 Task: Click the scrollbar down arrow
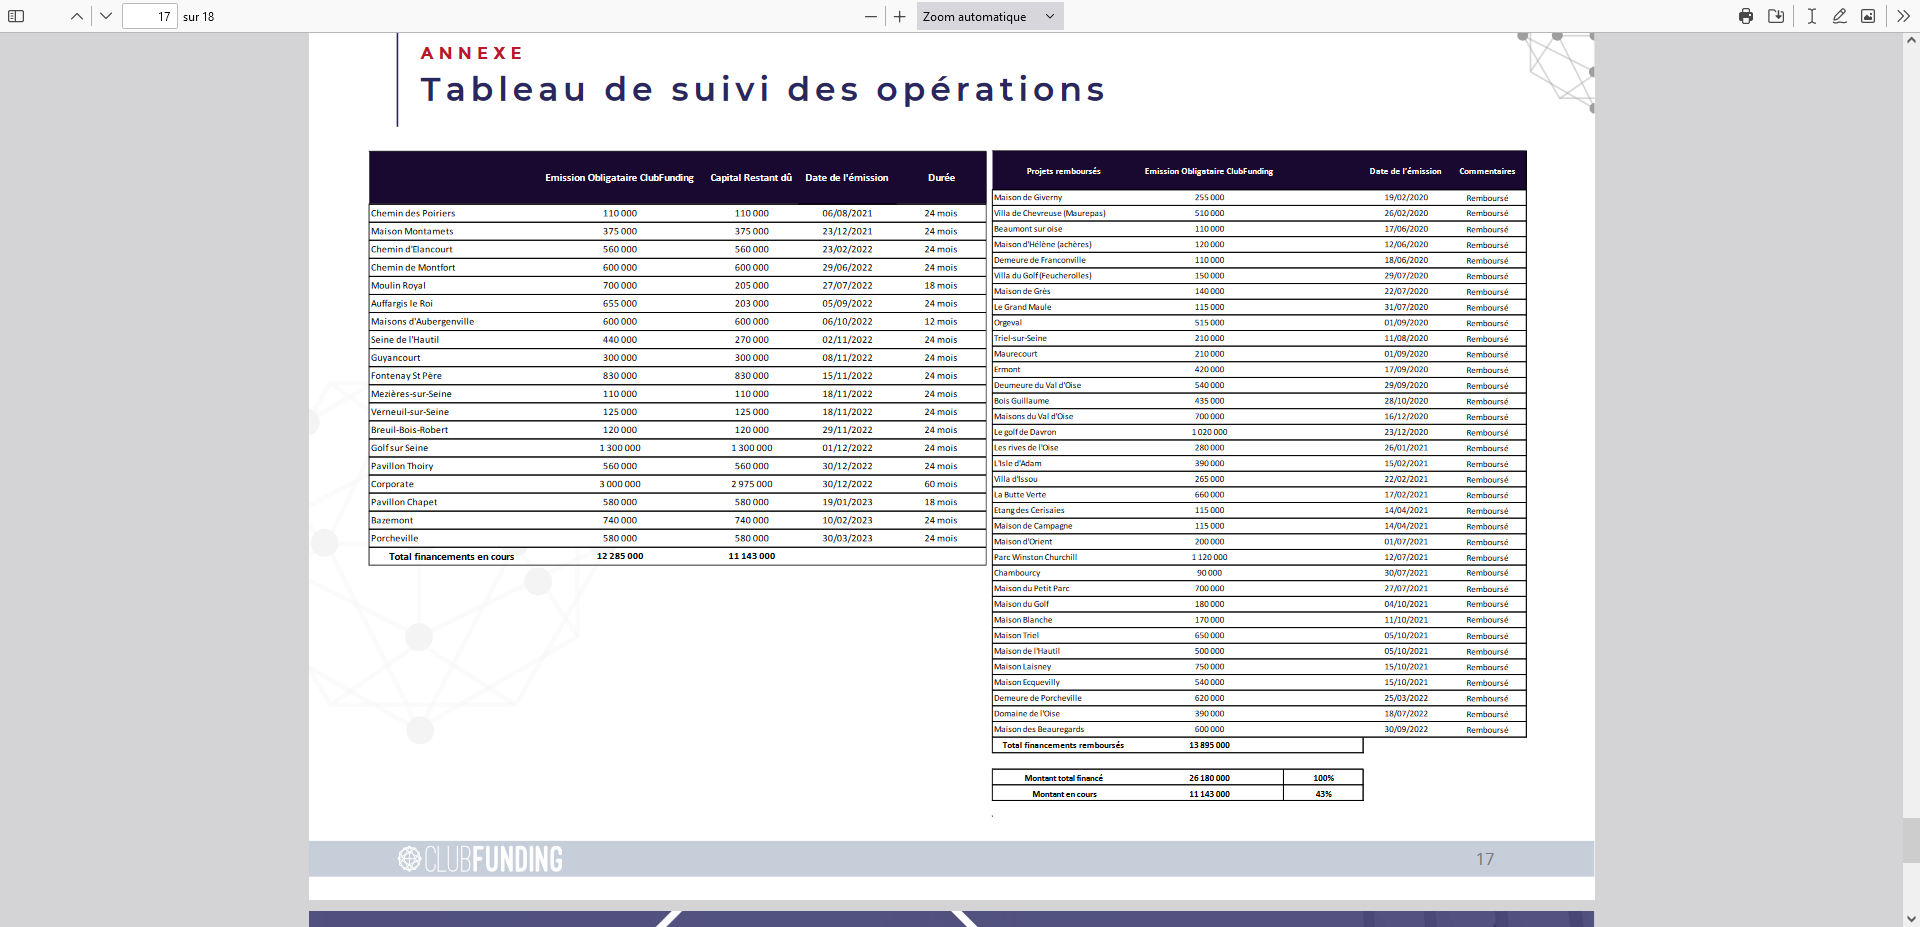[1911, 918]
